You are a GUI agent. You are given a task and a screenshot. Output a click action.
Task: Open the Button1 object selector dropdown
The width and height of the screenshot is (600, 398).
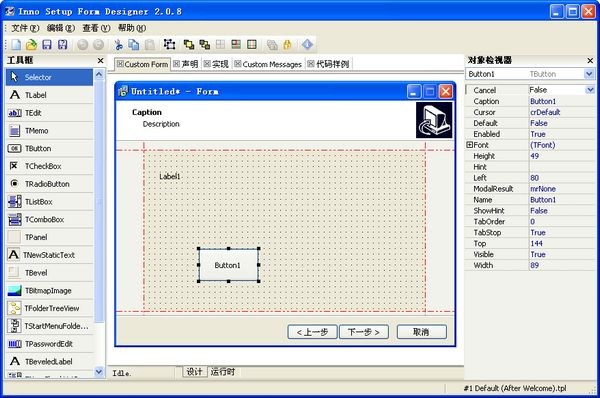pos(589,74)
